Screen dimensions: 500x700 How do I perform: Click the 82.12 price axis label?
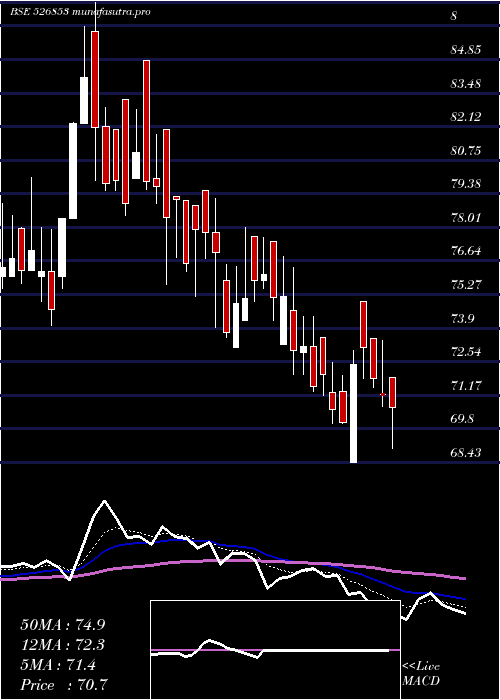[x=466, y=117]
